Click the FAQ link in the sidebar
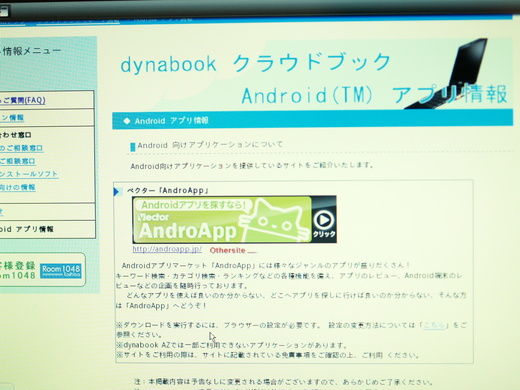 tap(23, 100)
